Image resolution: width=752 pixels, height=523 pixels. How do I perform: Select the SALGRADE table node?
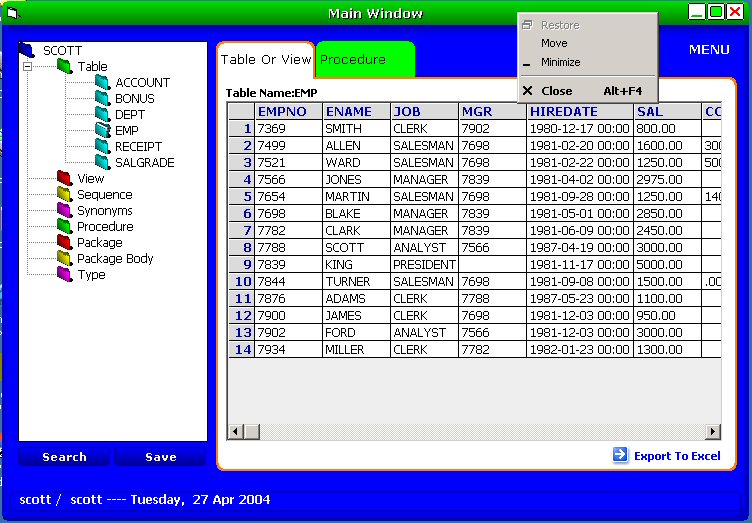click(x=144, y=163)
